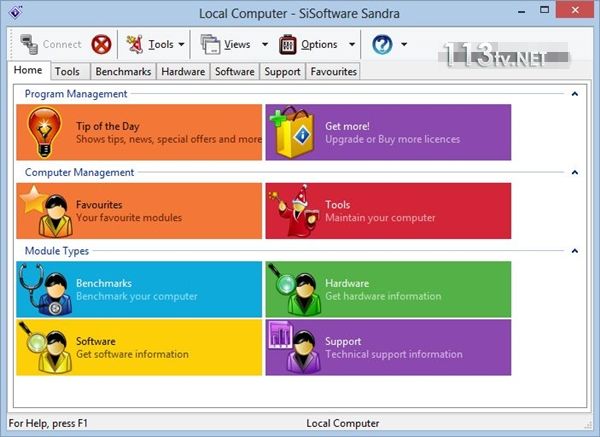Open the Options toolbar dropdown arrow
Screen dimensions: 600x437
352,44
